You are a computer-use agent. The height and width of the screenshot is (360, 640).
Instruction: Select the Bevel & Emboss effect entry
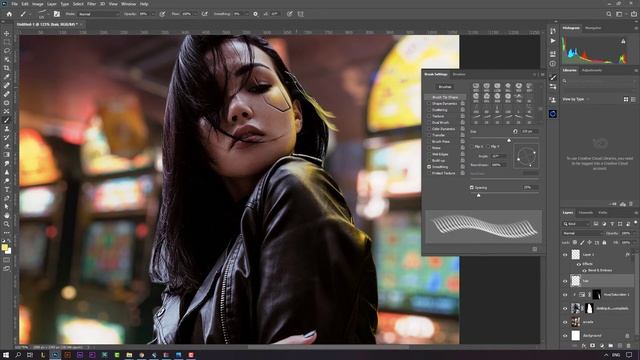(600, 270)
